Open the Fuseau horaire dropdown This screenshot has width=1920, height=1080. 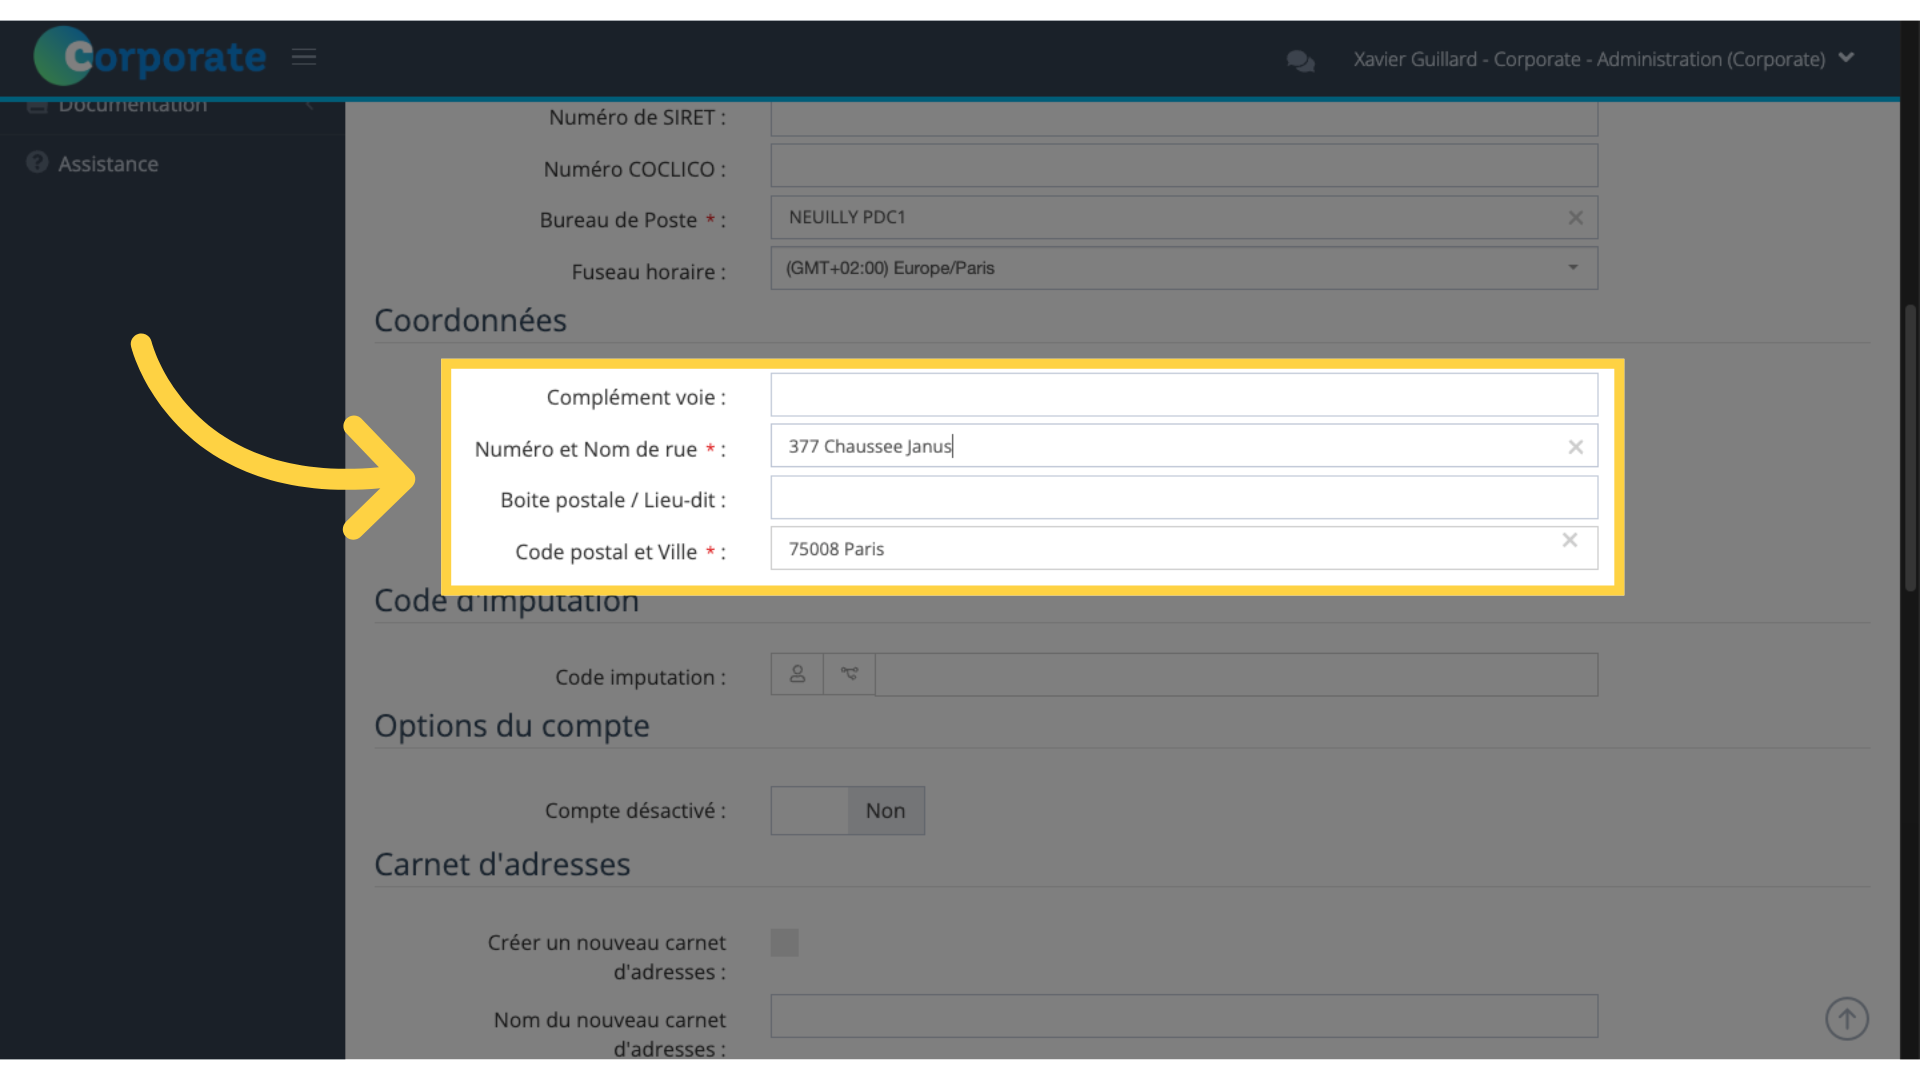(x=1183, y=268)
